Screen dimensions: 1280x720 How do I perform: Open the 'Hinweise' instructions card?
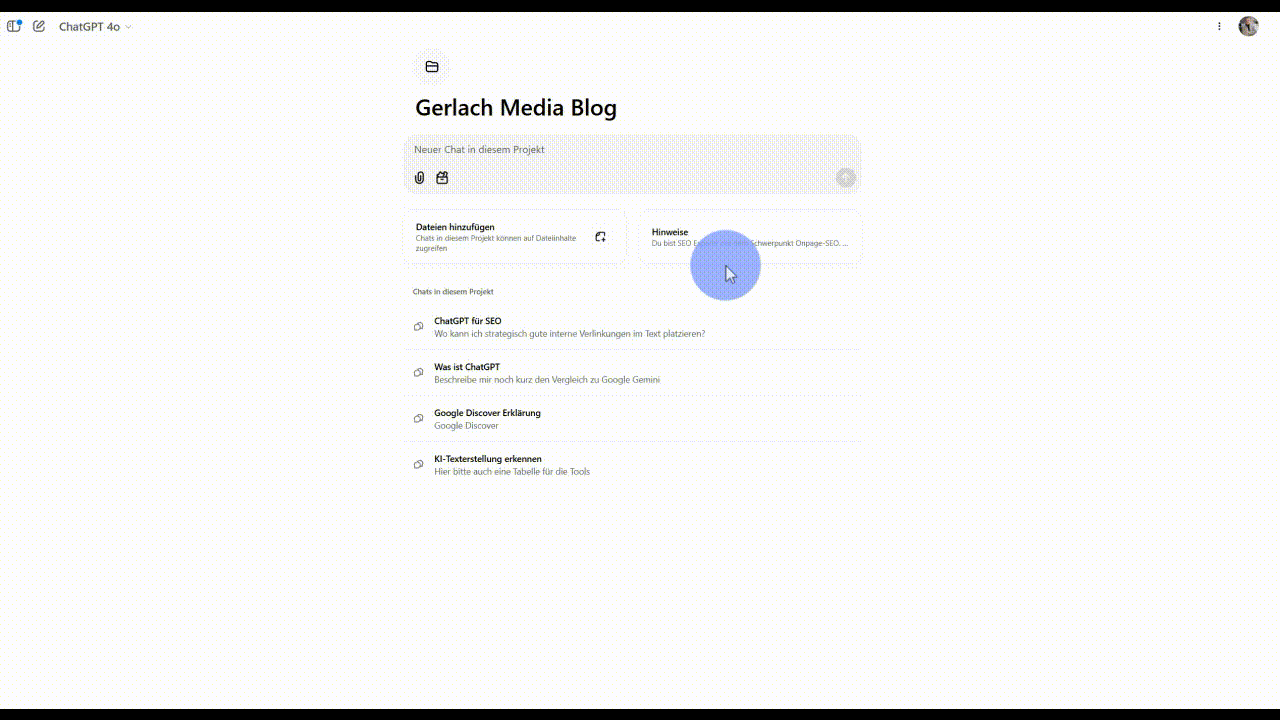click(x=750, y=237)
